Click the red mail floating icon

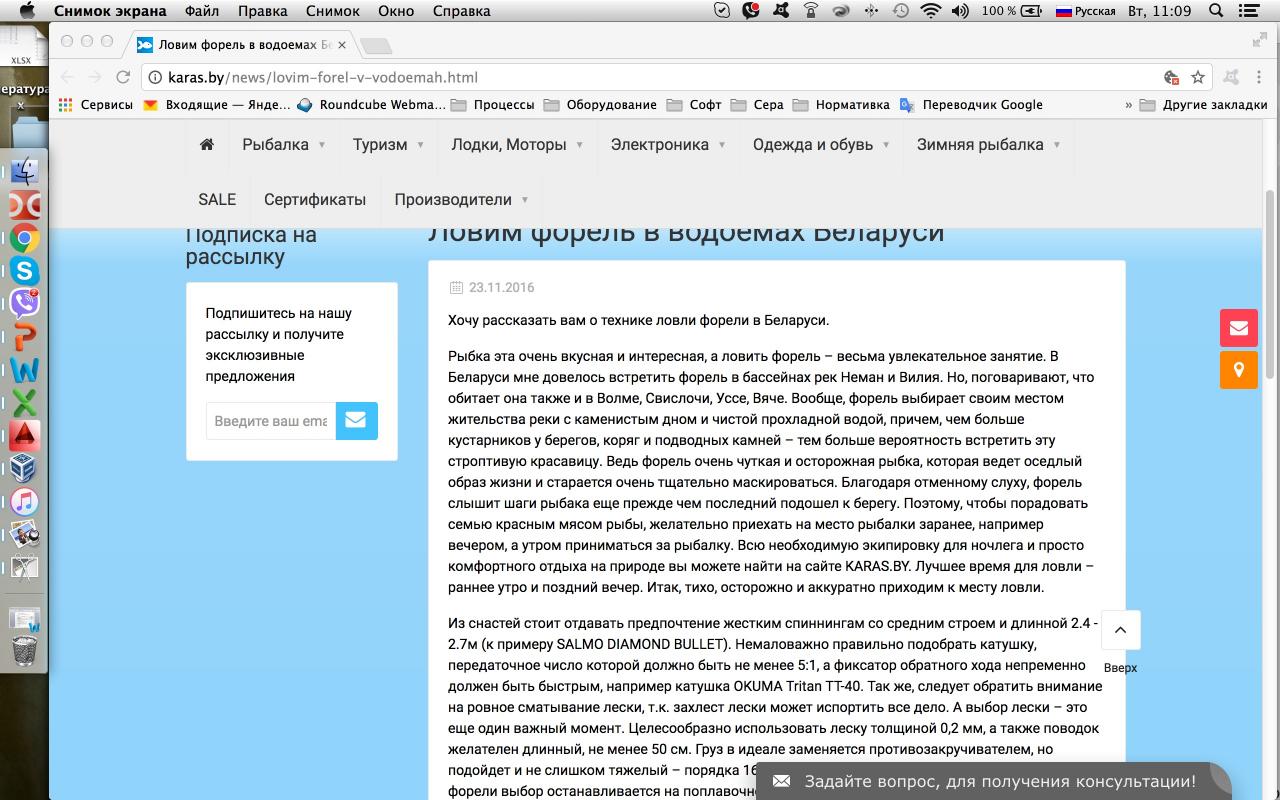click(1238, 328)
